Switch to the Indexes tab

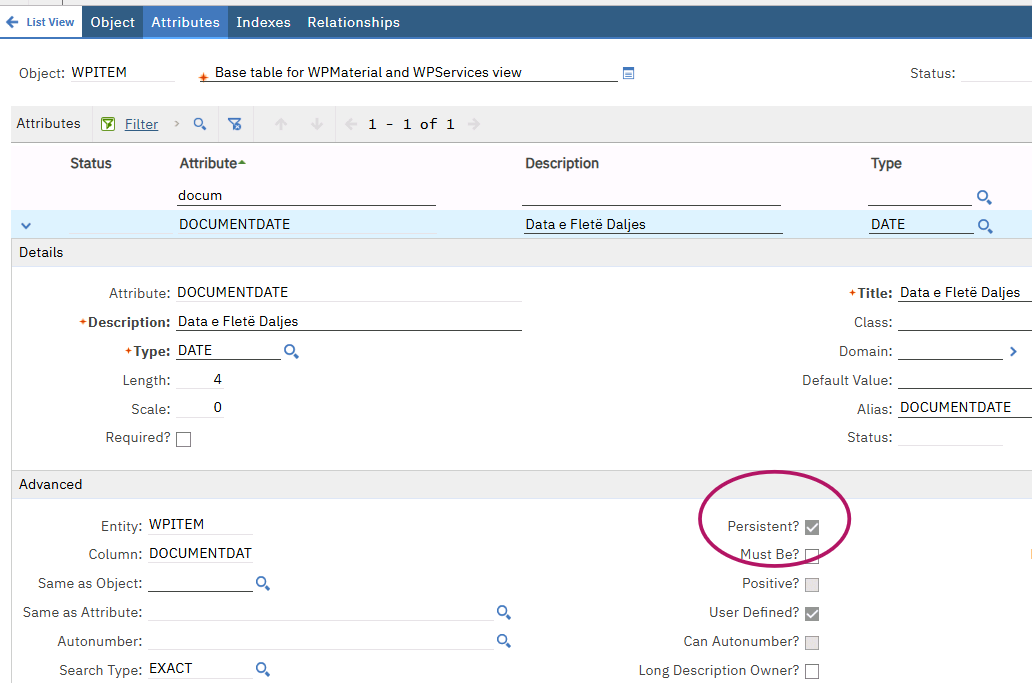point(263,22)
